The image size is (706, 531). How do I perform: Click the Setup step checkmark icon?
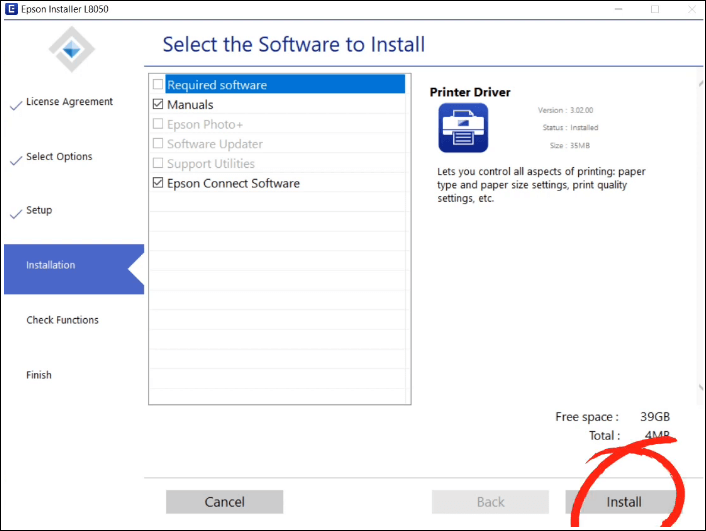click(15, 213)
